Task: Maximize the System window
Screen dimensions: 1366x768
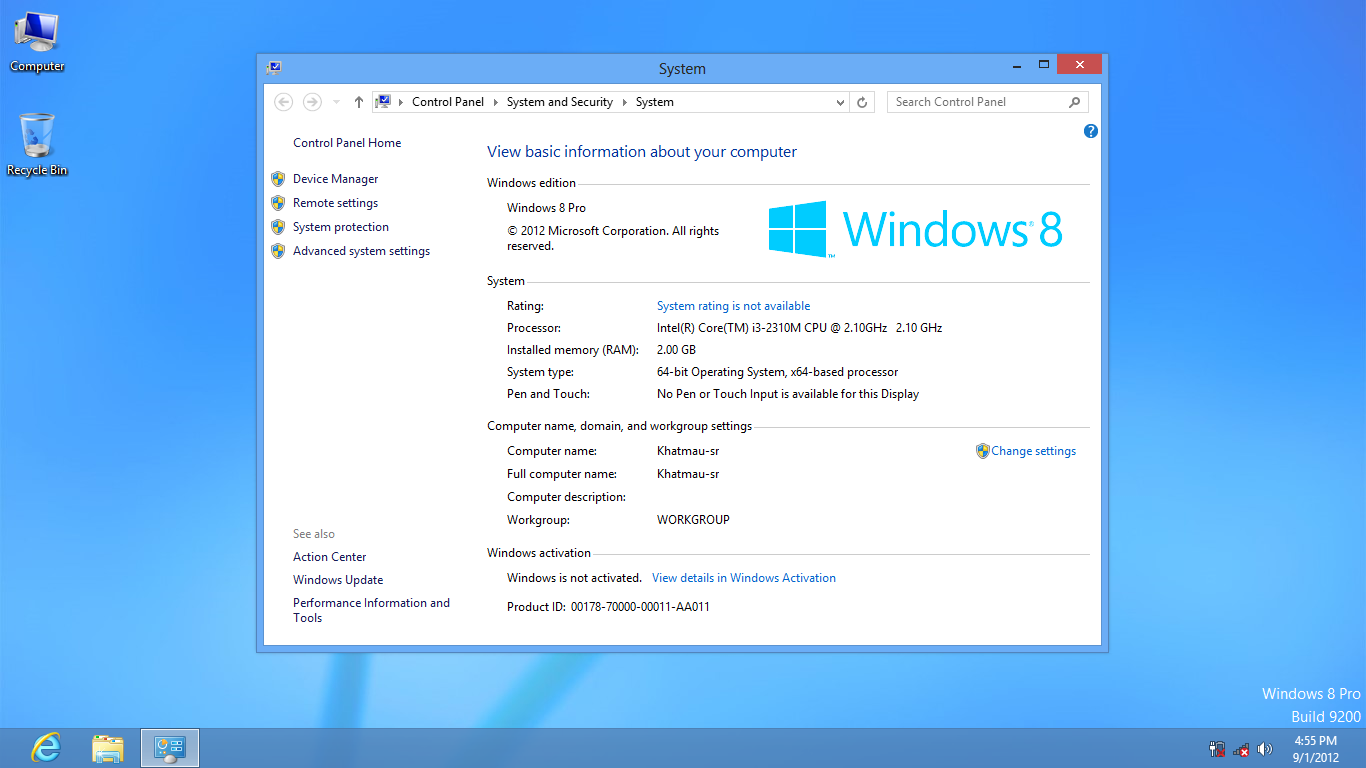Action: pos(1043,64)
